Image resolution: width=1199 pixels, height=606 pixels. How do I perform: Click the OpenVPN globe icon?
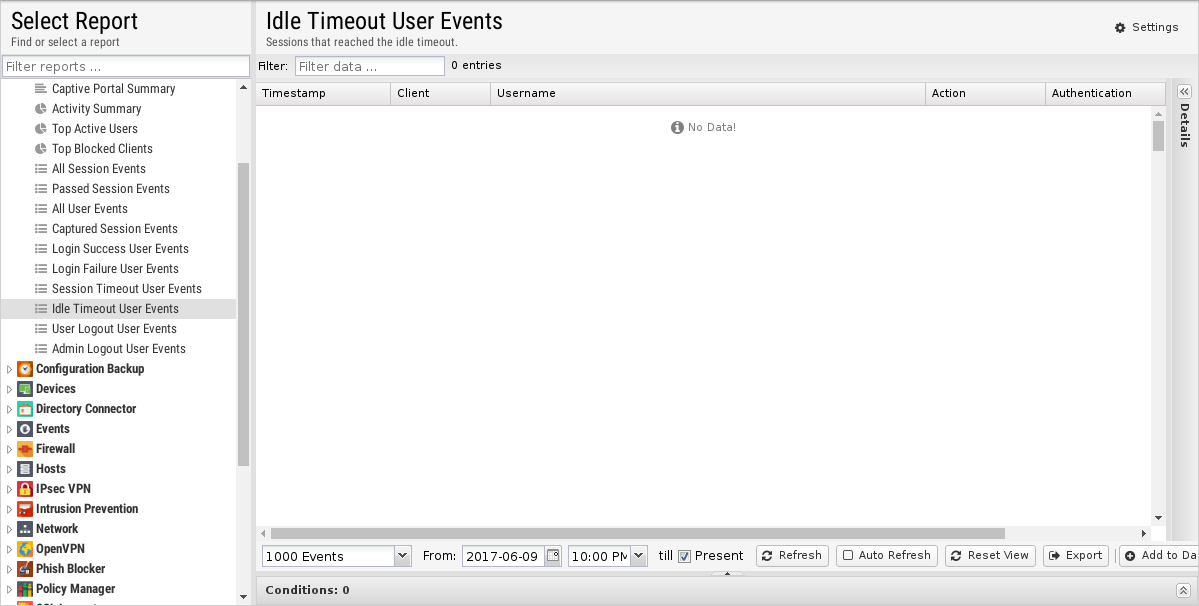point(24,549)
